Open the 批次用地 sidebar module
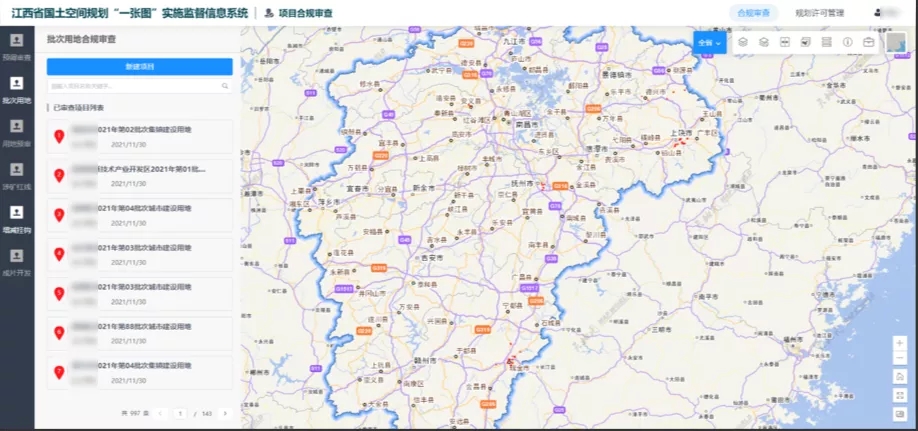 click(x=17, y=88)
